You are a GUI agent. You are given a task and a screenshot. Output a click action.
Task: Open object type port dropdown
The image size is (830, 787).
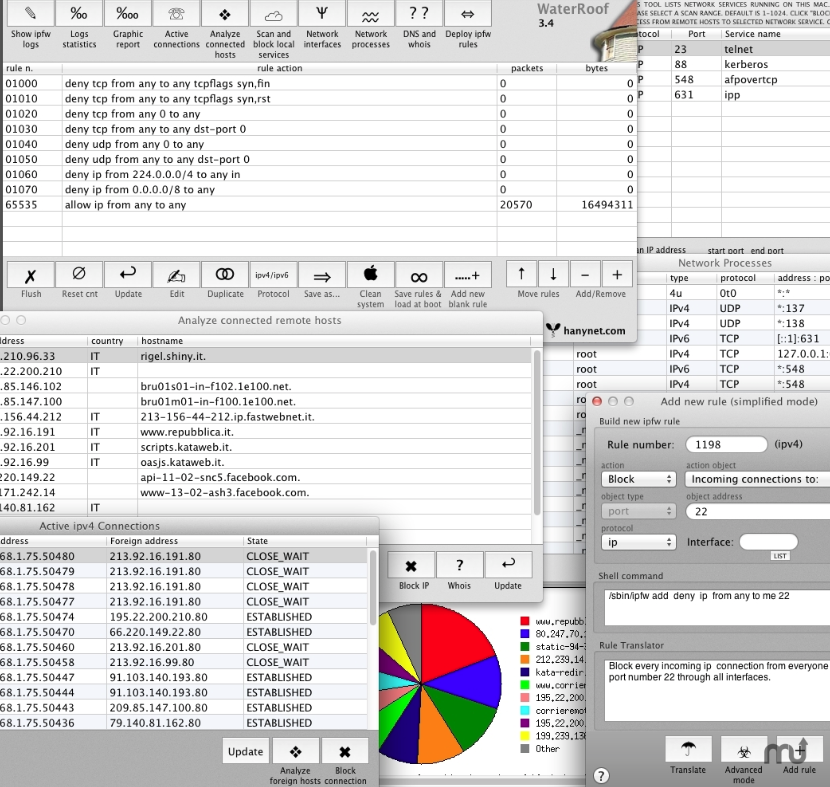(x=638, y=511)
